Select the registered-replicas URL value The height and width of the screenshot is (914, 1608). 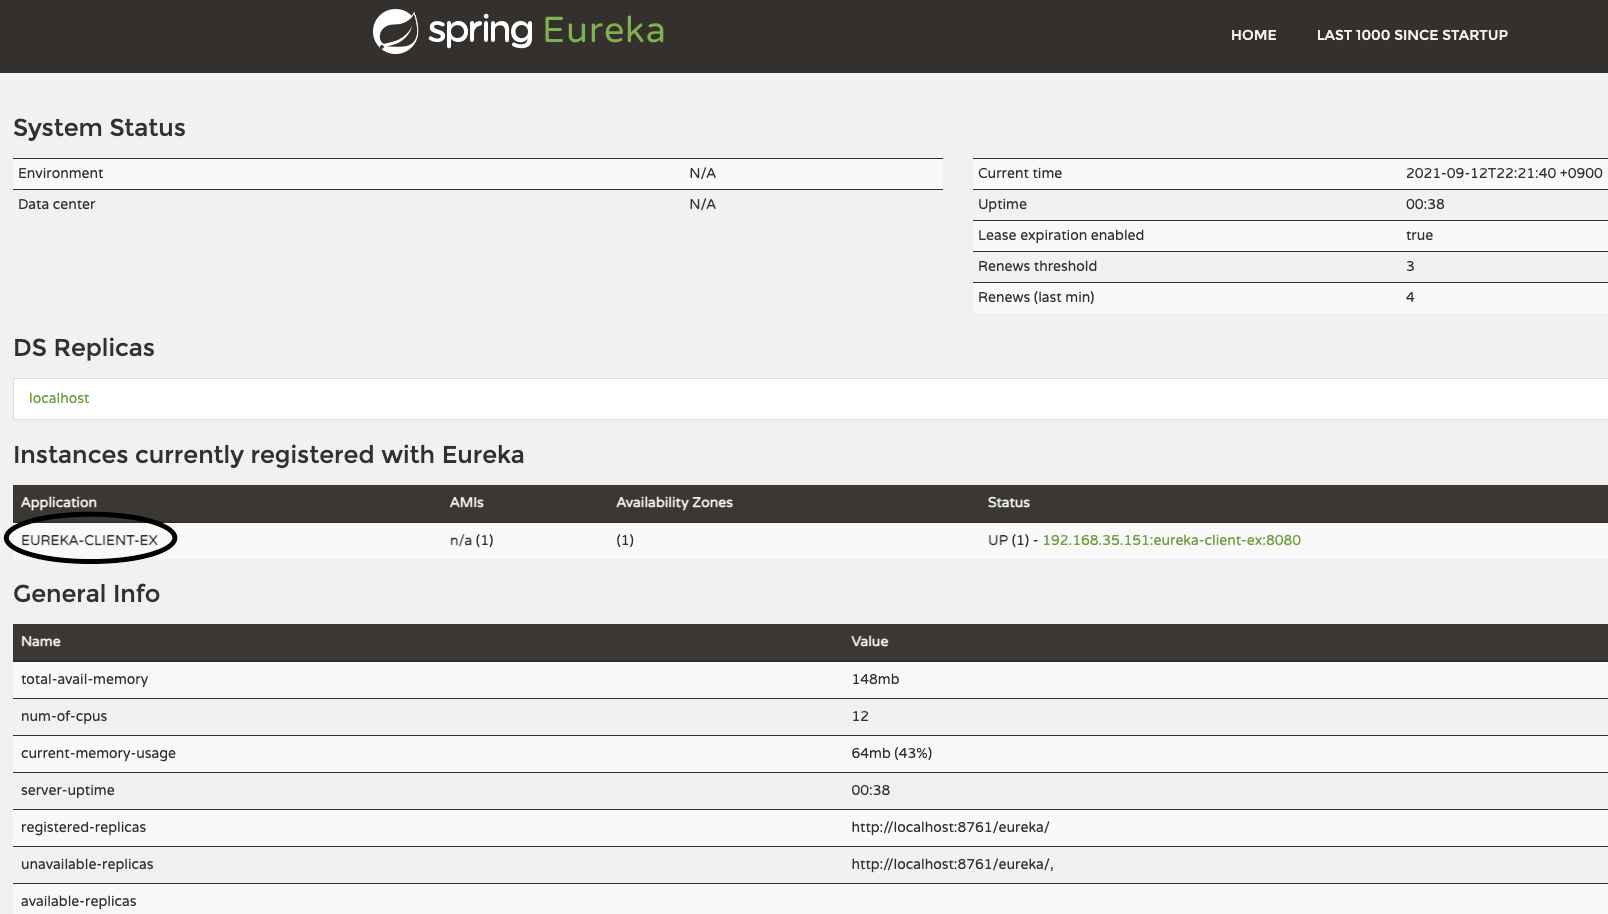pos(950,827)
